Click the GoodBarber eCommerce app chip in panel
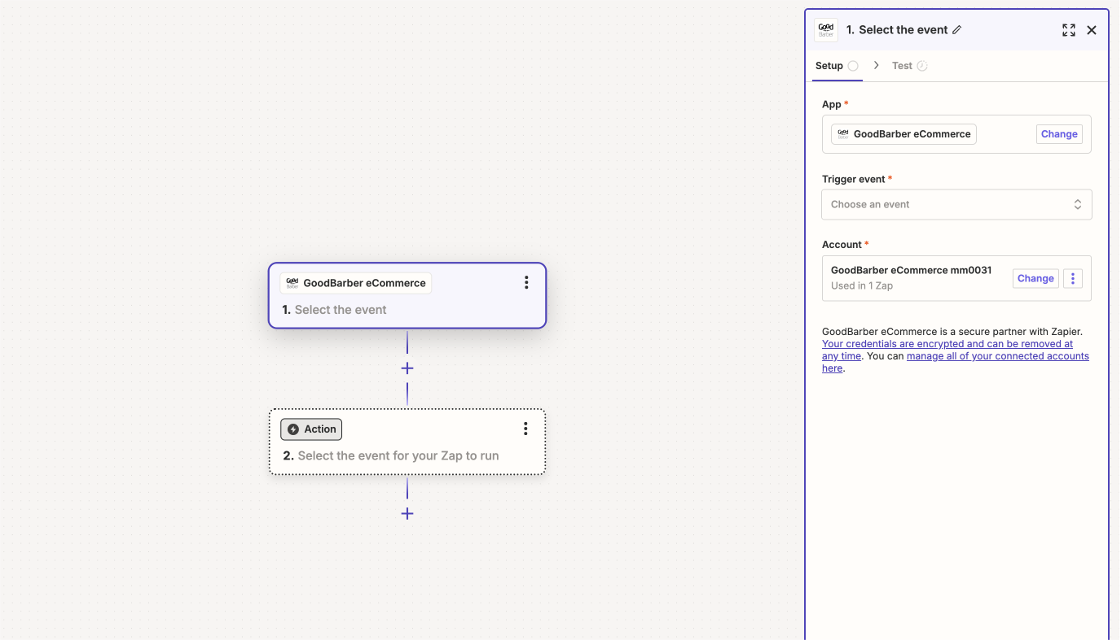The image size is (1120, 642). [903, 134]
